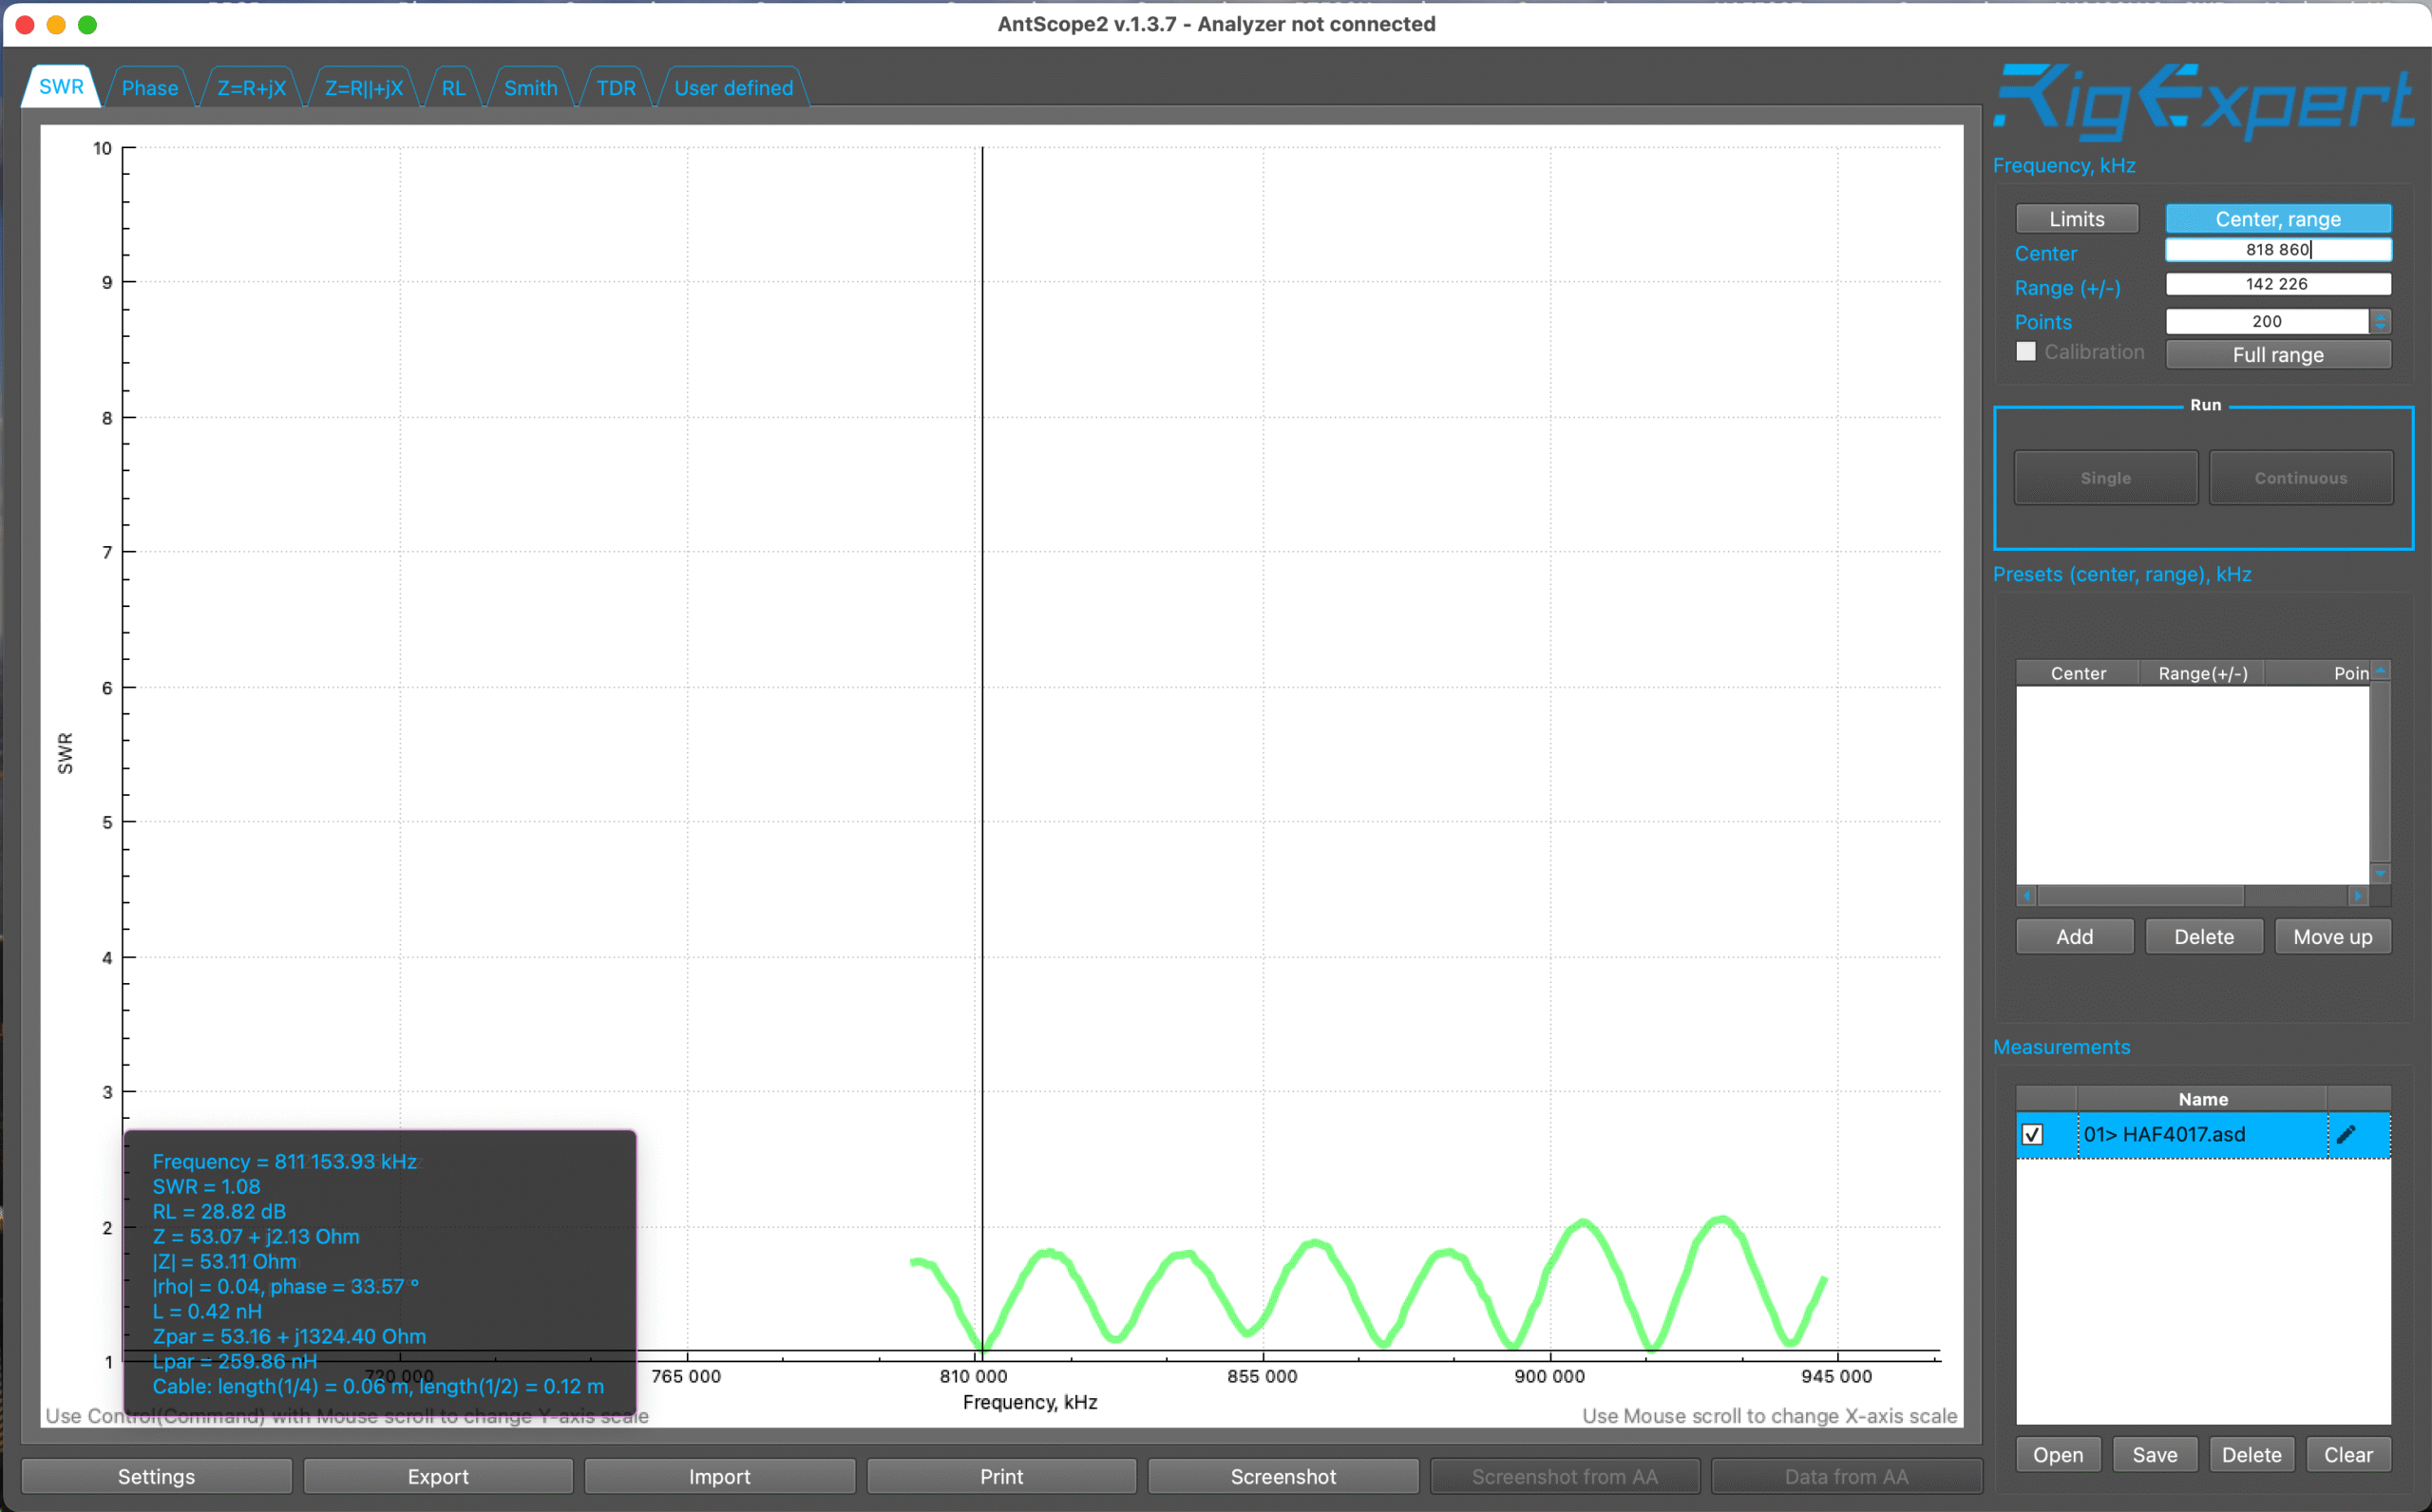The image size is (2432, 1512).
Task: Click the presets horizontal scrollbar right arrow
Action: pos(2358,896)
